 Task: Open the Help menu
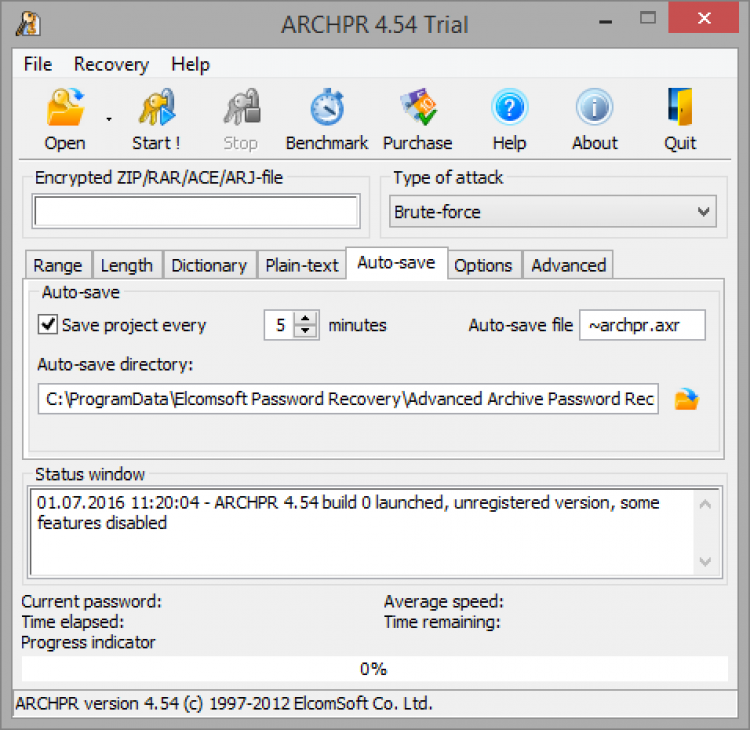(x=190, y=64)
